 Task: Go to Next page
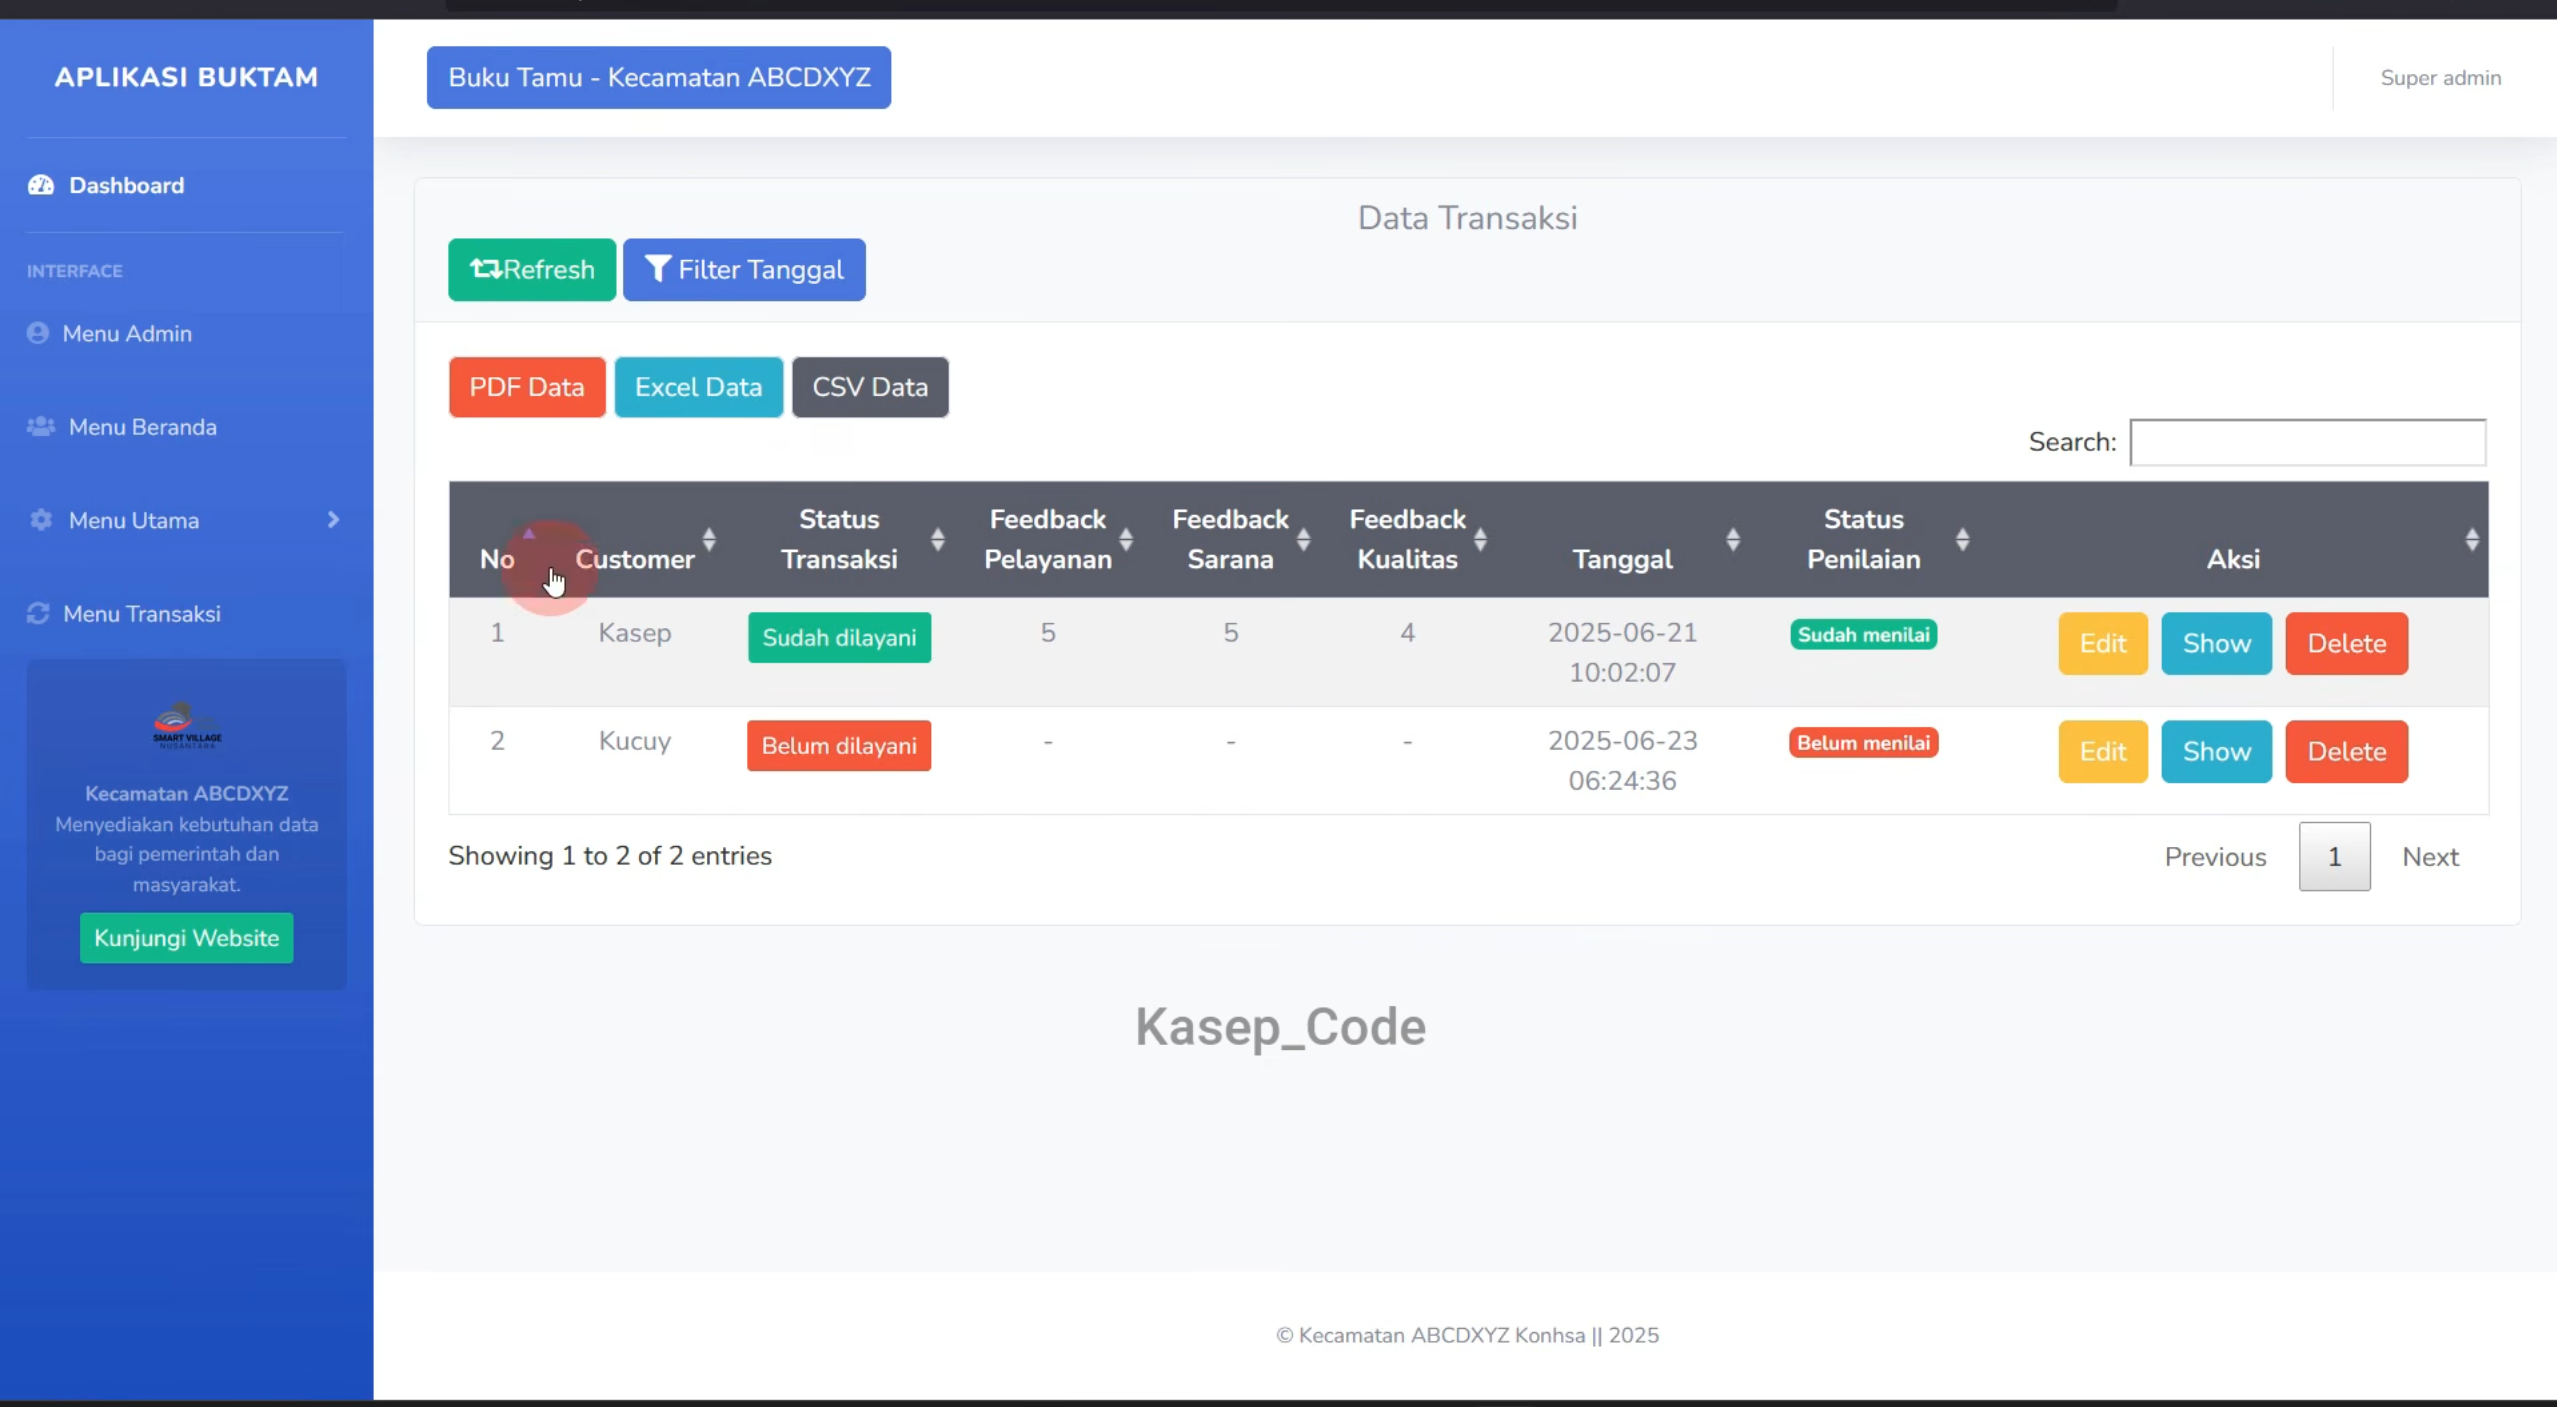click(x=2430, y=857)
